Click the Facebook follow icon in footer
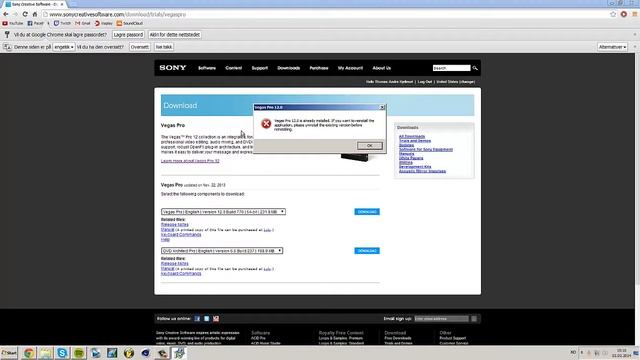 (x=197, y=319)
